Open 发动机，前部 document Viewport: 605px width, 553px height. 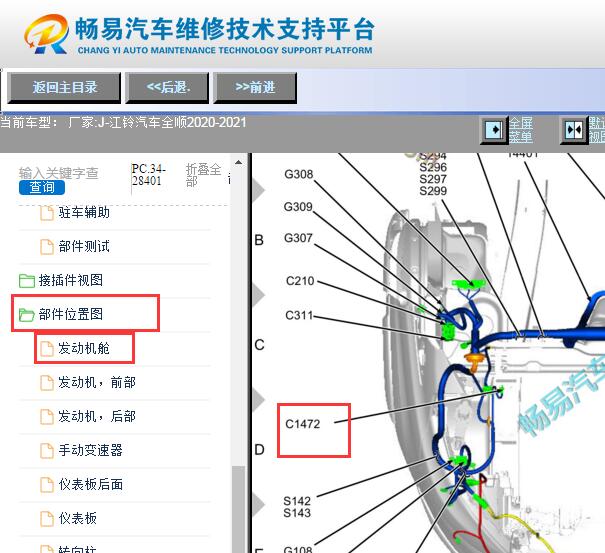pos(97,382)
